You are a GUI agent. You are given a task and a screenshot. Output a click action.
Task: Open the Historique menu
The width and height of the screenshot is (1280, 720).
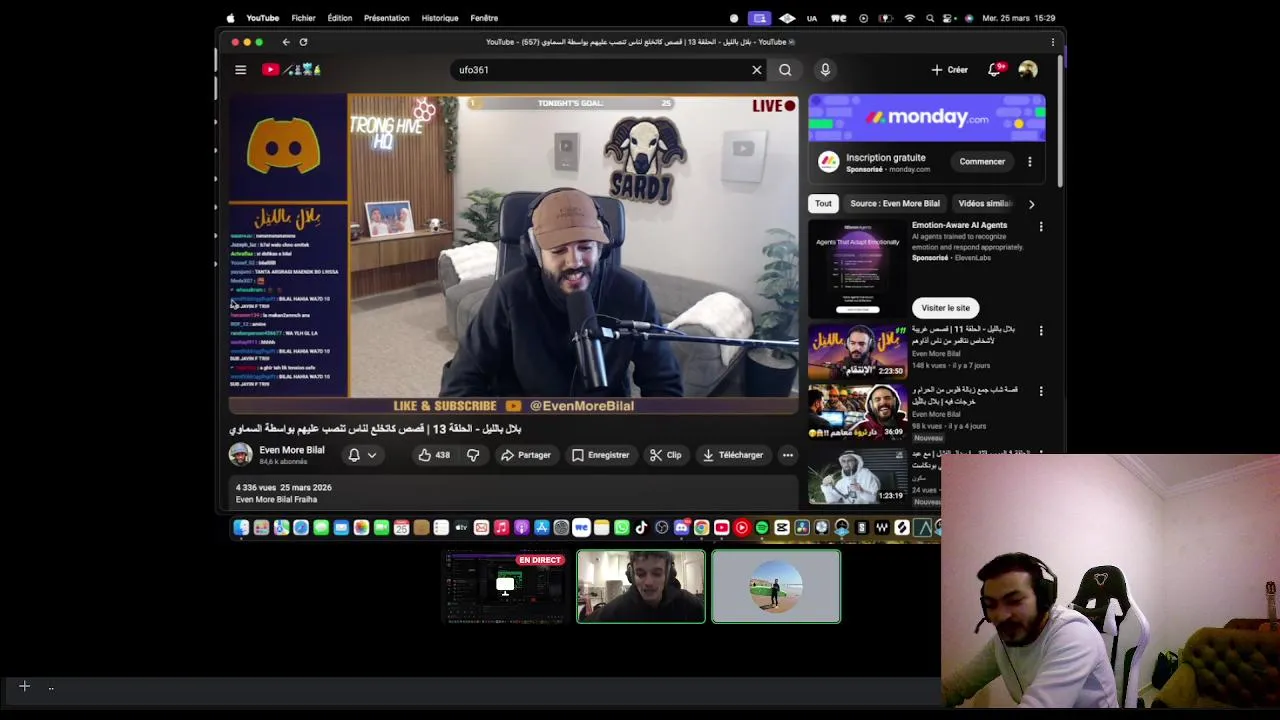[x=440, y=18]
